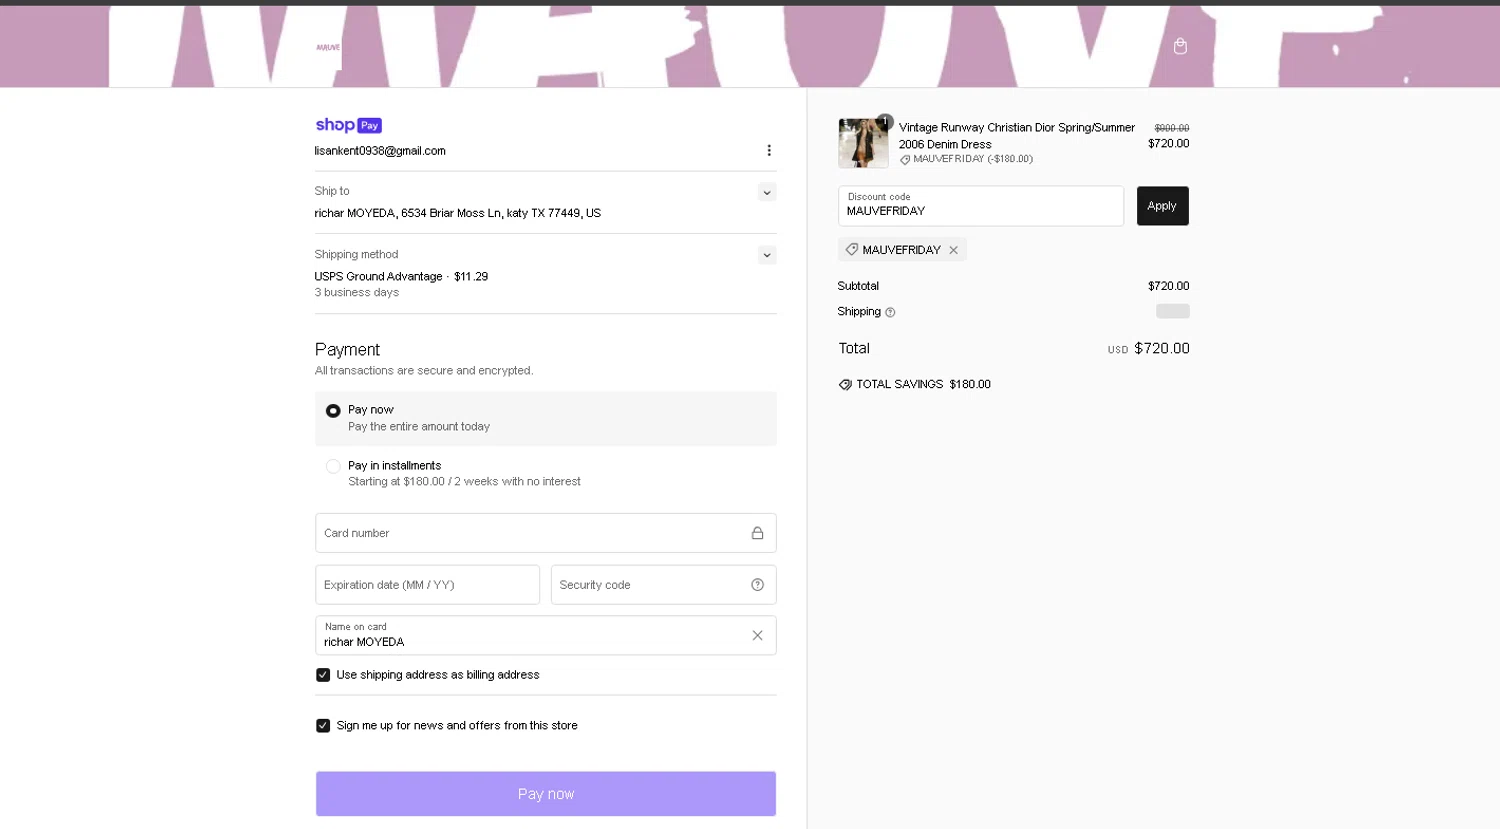
Task: Expand the Ship to address section
Action: (x=767, y=192)
